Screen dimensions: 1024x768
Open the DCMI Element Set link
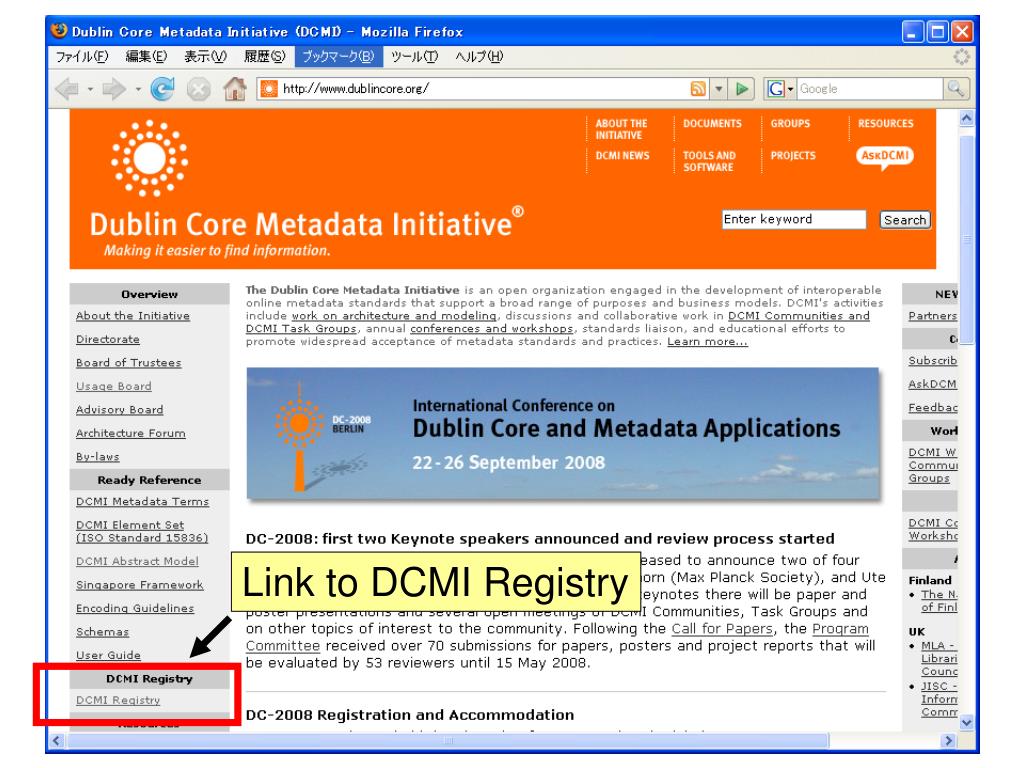142,532
